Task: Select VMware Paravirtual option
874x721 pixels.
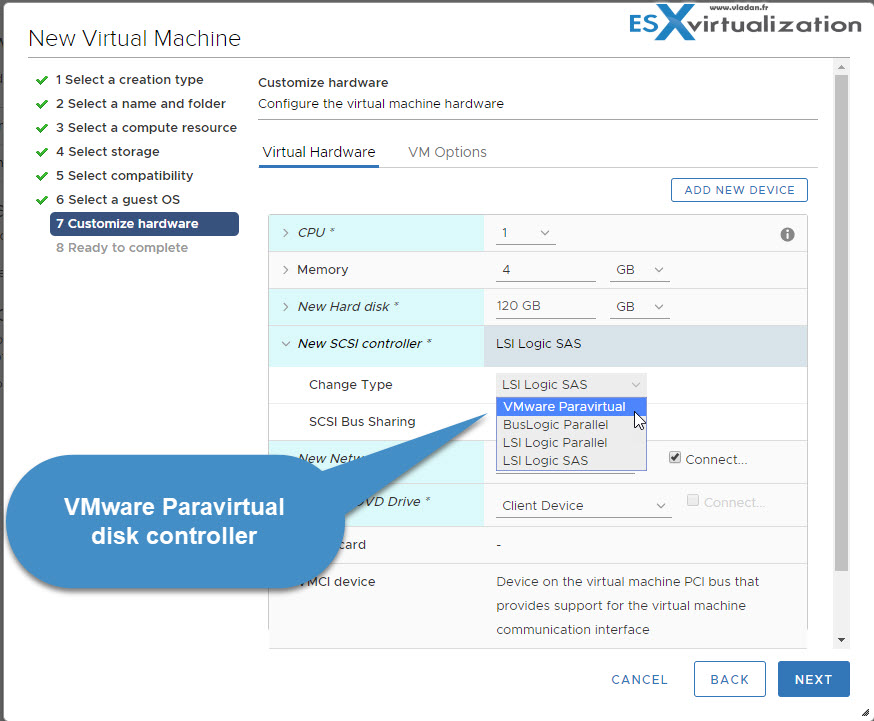Action: [571, 407]
